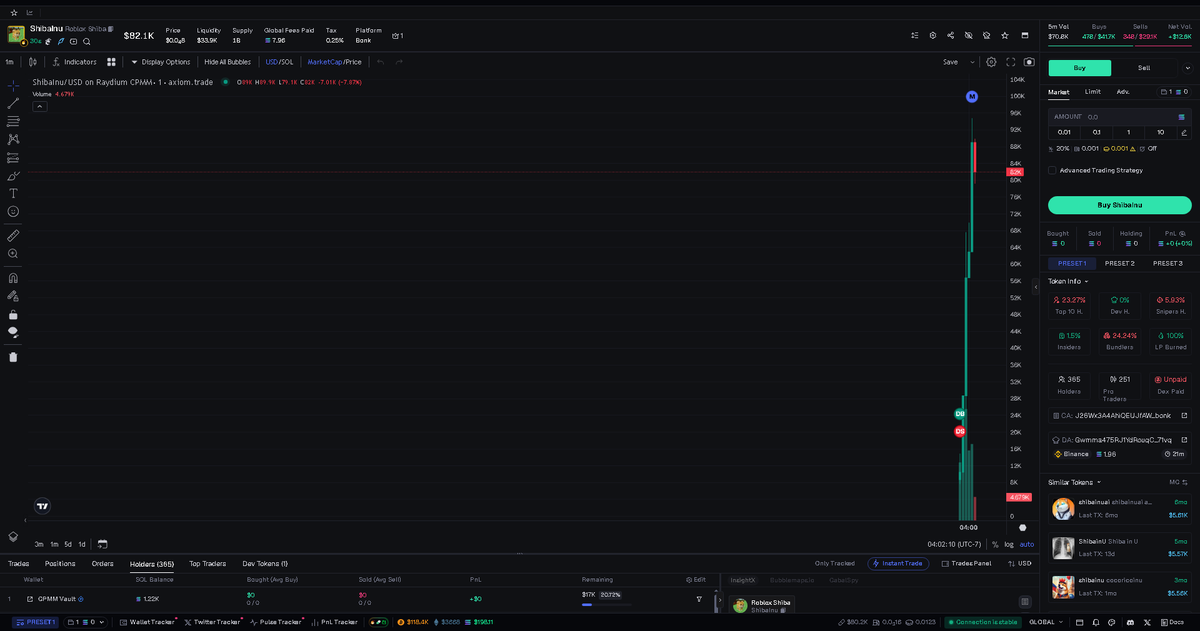Select the Text annotation tool
The height and width of the screenshot is (631, 1200).
(13, 193)
